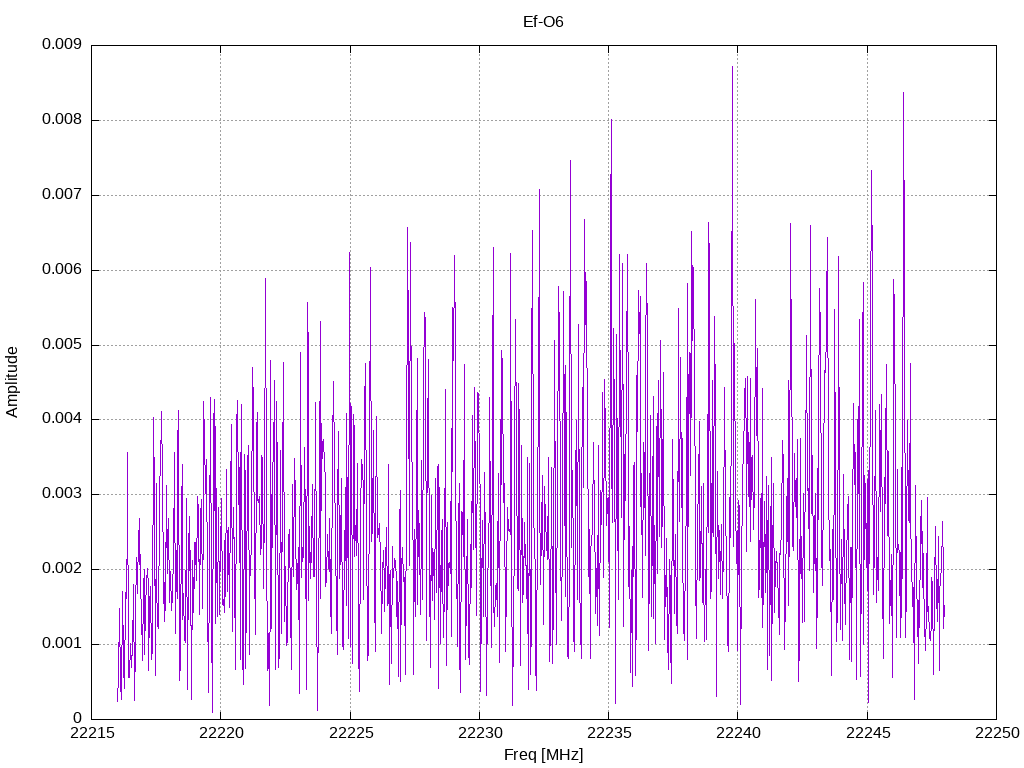Viewport: 1024px width, 768px height.
Task: Click the 0.002 y-axis tick label
Action: point(62,569)
